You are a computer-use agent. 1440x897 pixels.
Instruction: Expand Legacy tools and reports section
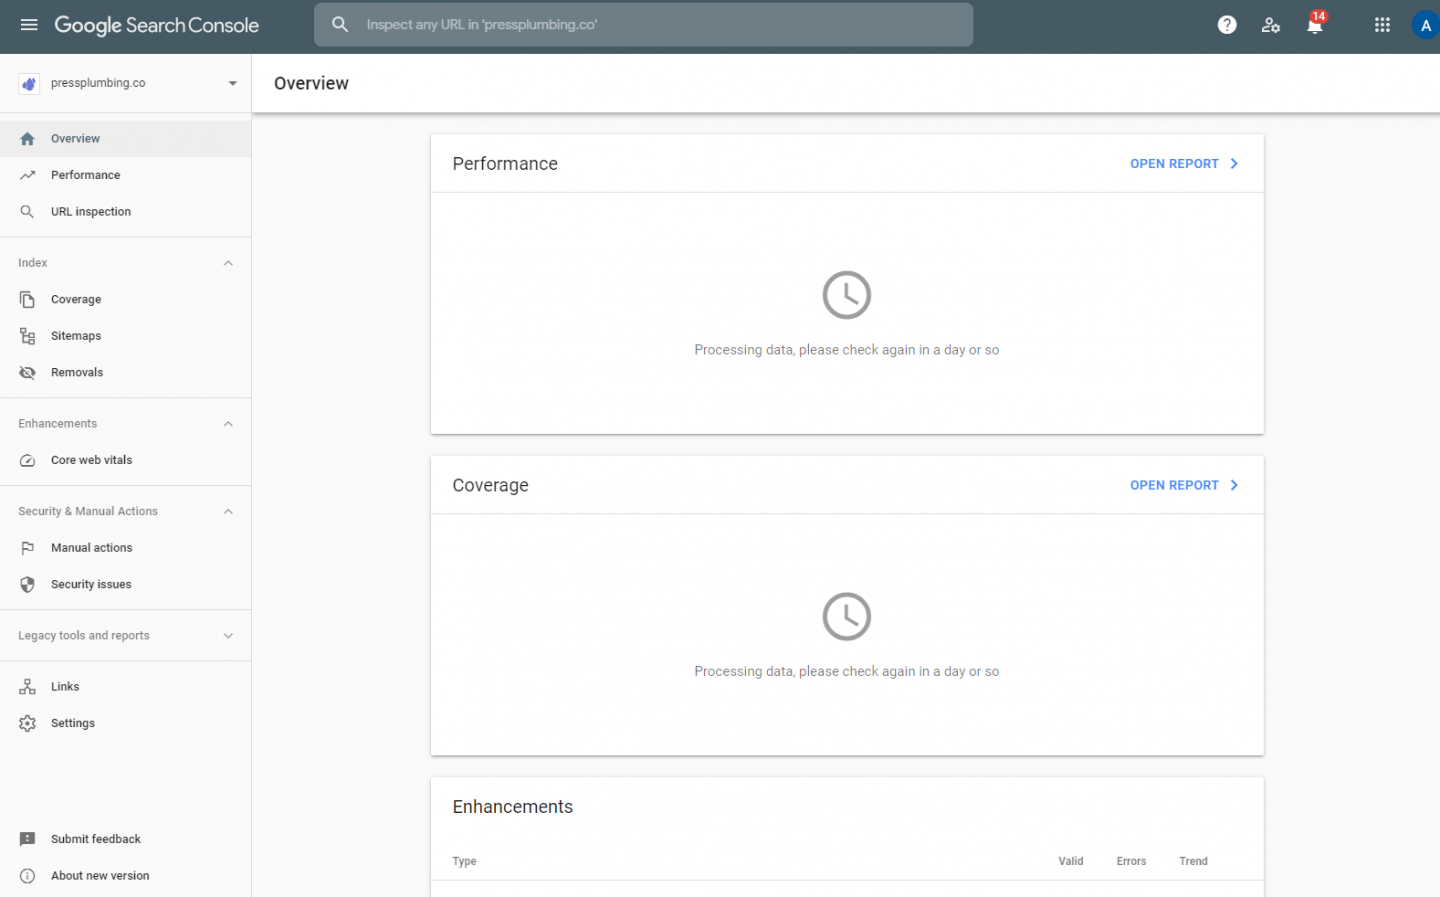pos(228,636)
